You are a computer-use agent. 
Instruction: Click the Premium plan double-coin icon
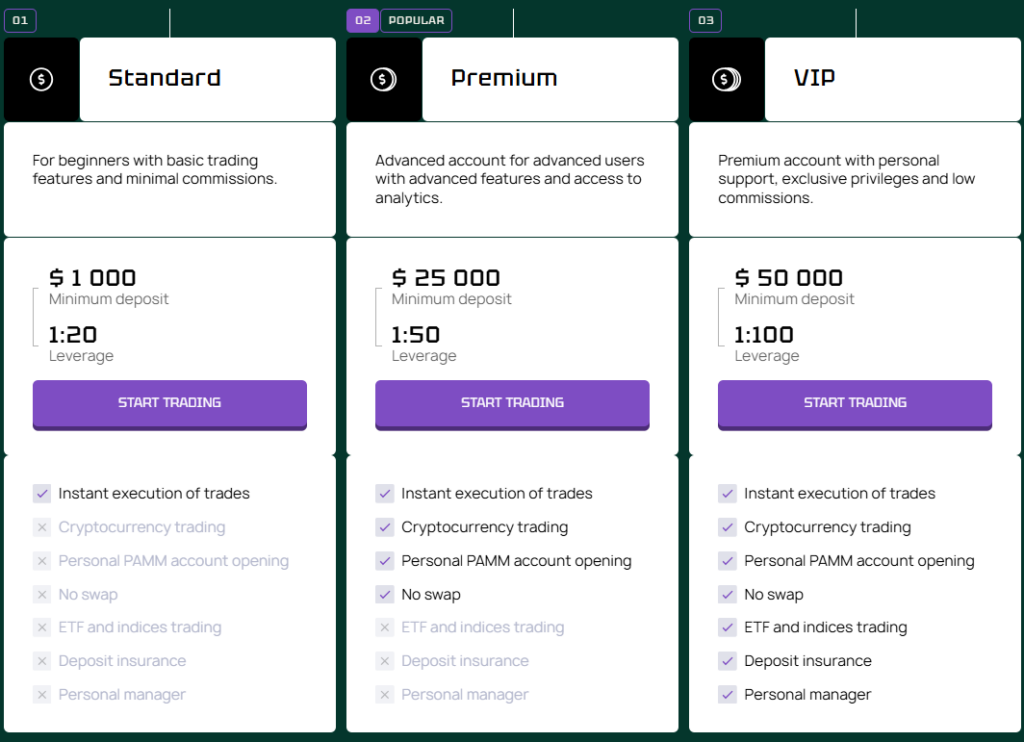pos(384,80)
